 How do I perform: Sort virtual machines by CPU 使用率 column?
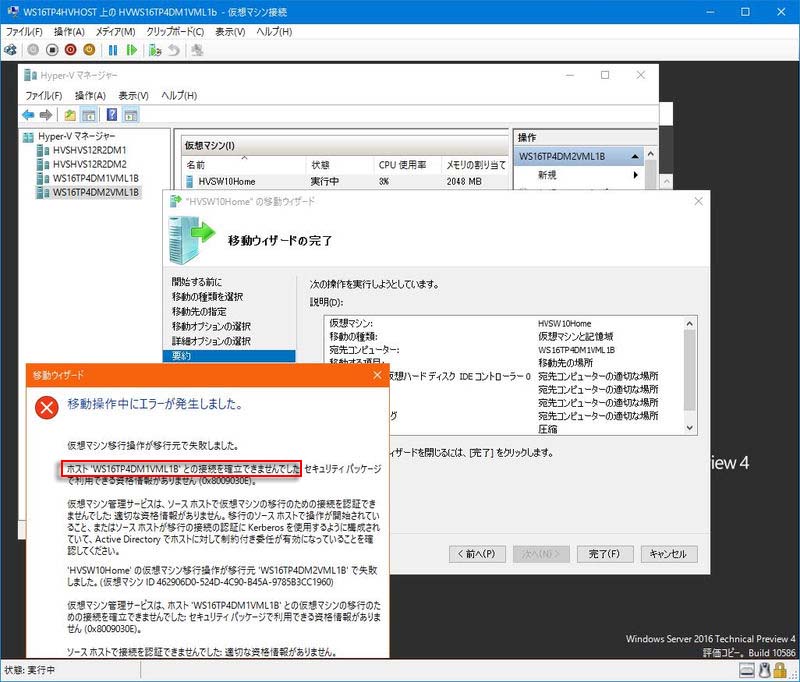click(407, 165)
